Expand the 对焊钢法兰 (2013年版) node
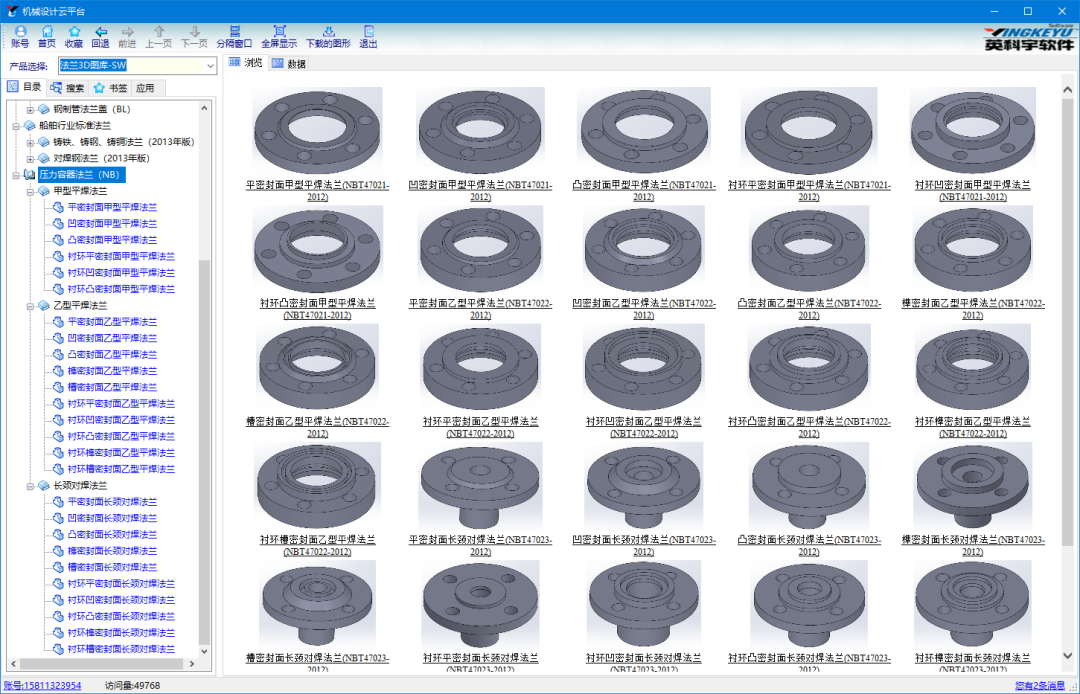 point(30,158)
